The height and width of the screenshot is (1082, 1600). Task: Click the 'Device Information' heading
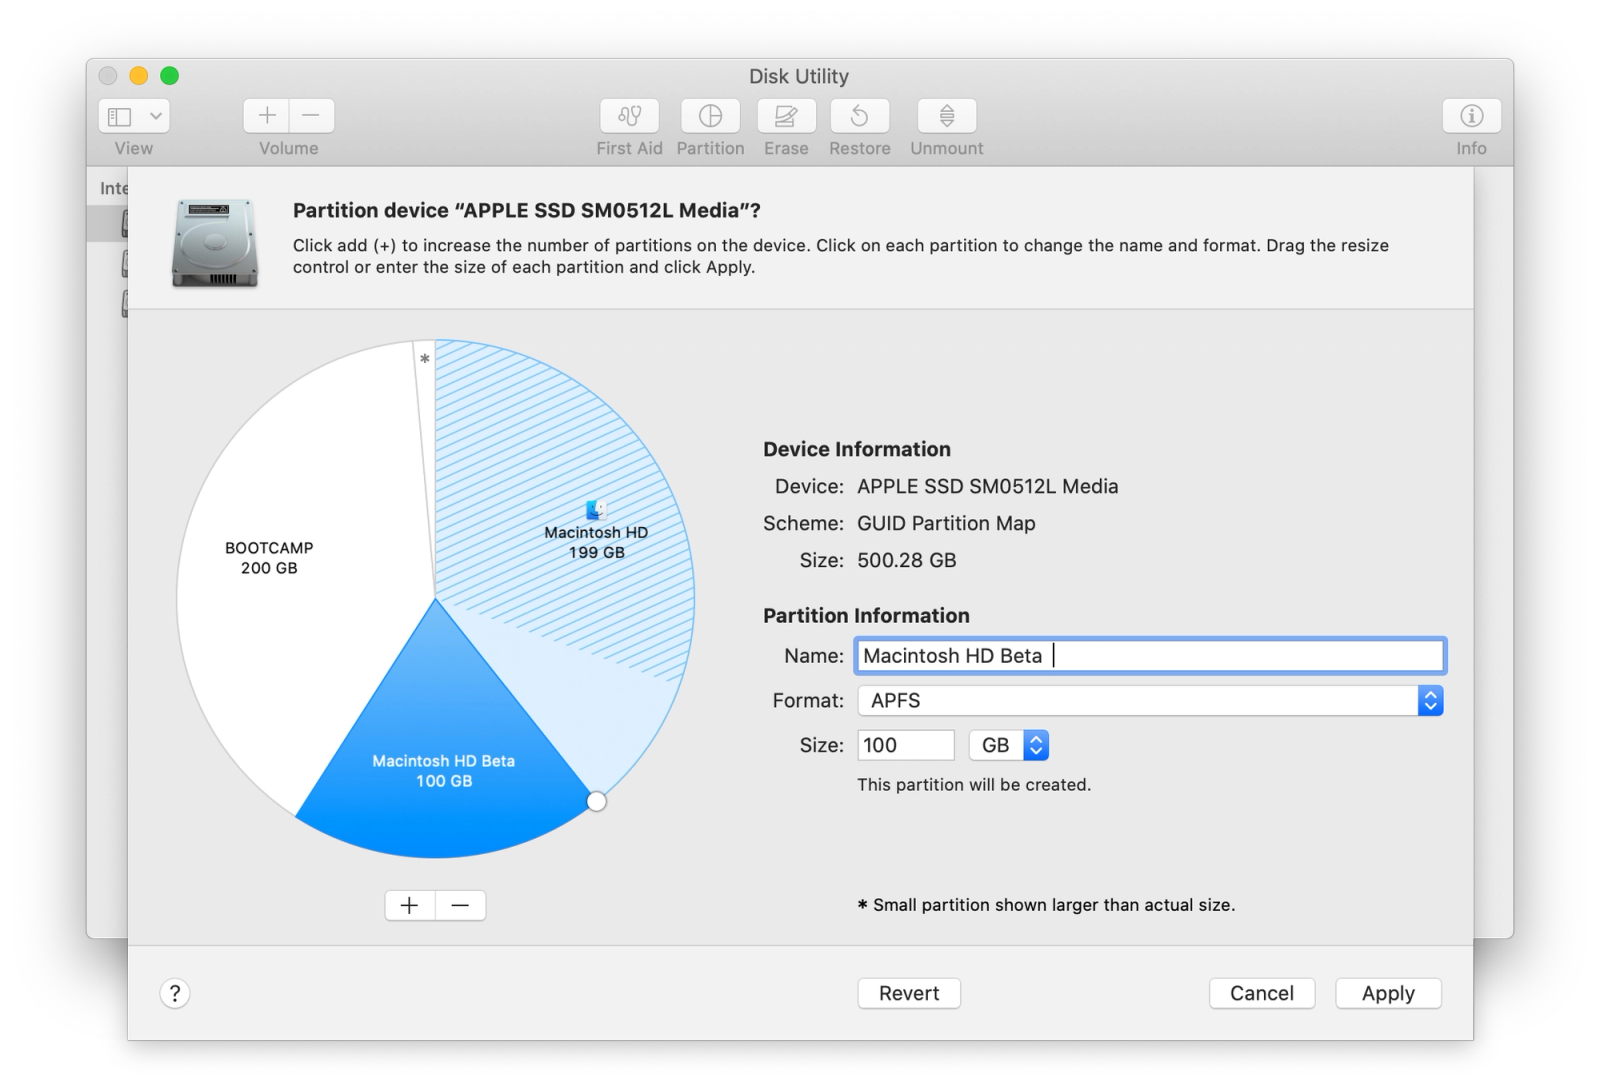point(857,449)
